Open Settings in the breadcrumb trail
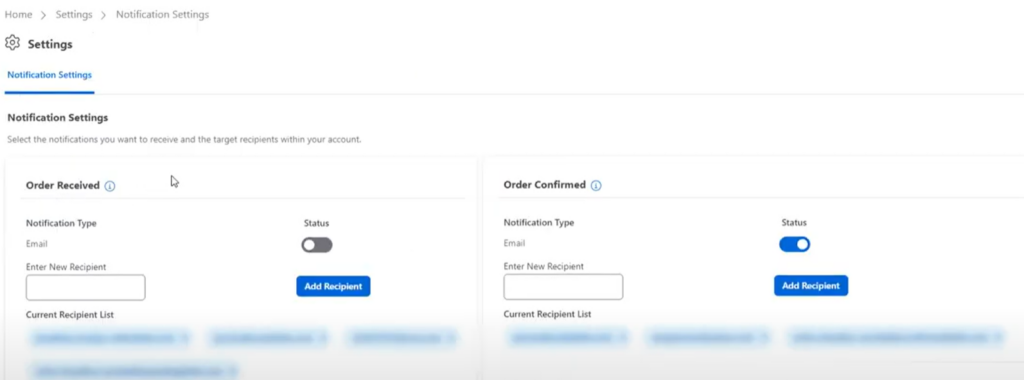Viewport: 1024px width, 380px height. [74, 14]
